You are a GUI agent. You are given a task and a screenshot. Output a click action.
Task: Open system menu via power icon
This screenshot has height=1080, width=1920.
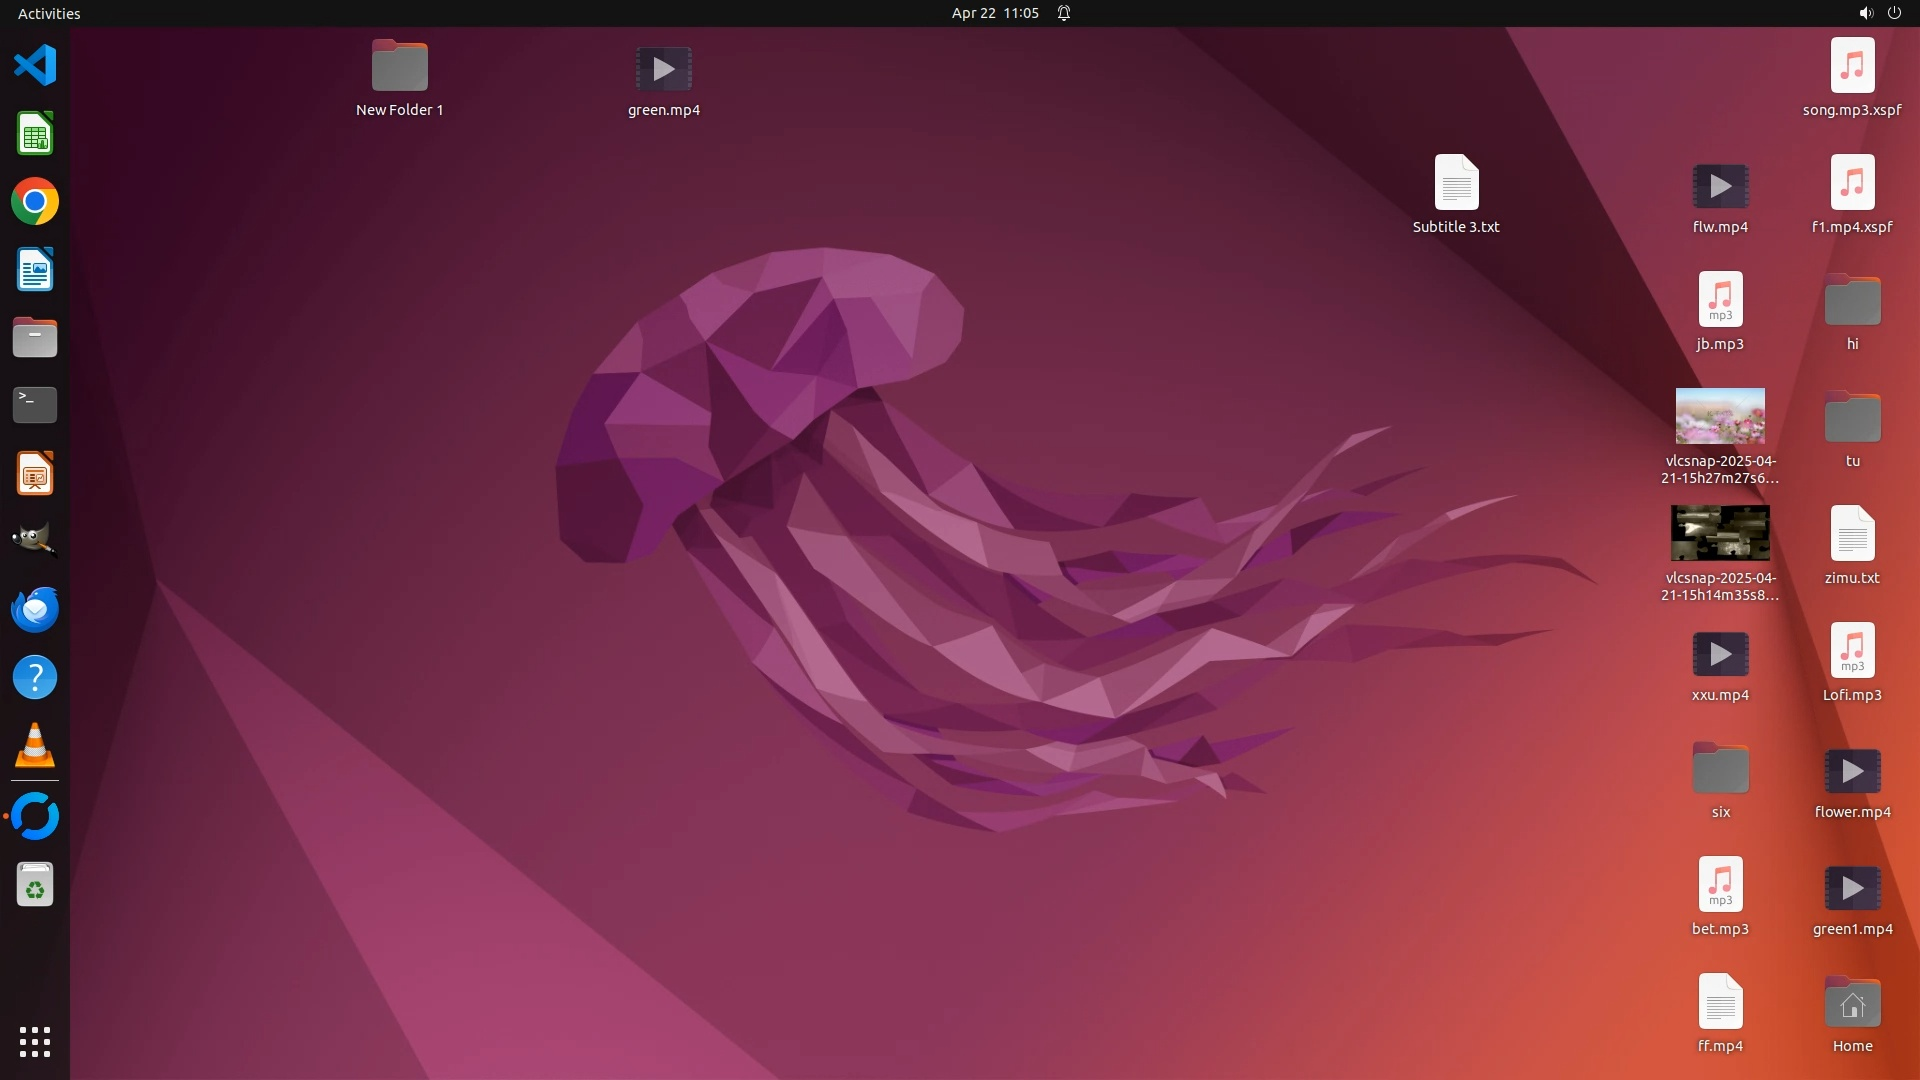1894,13
